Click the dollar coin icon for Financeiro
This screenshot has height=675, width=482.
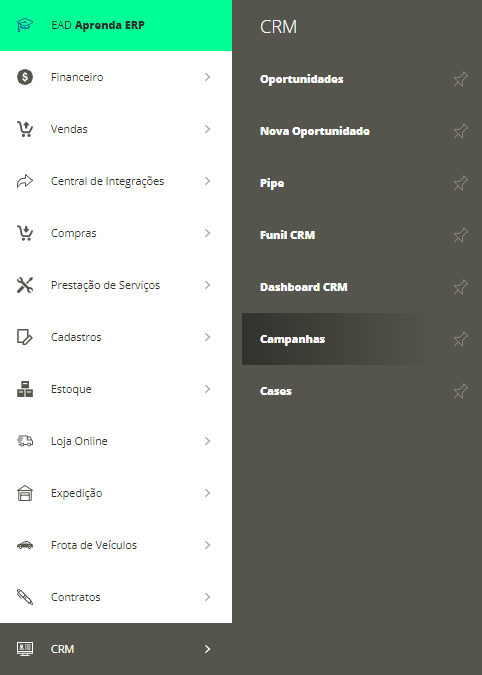tap(25, 77)
